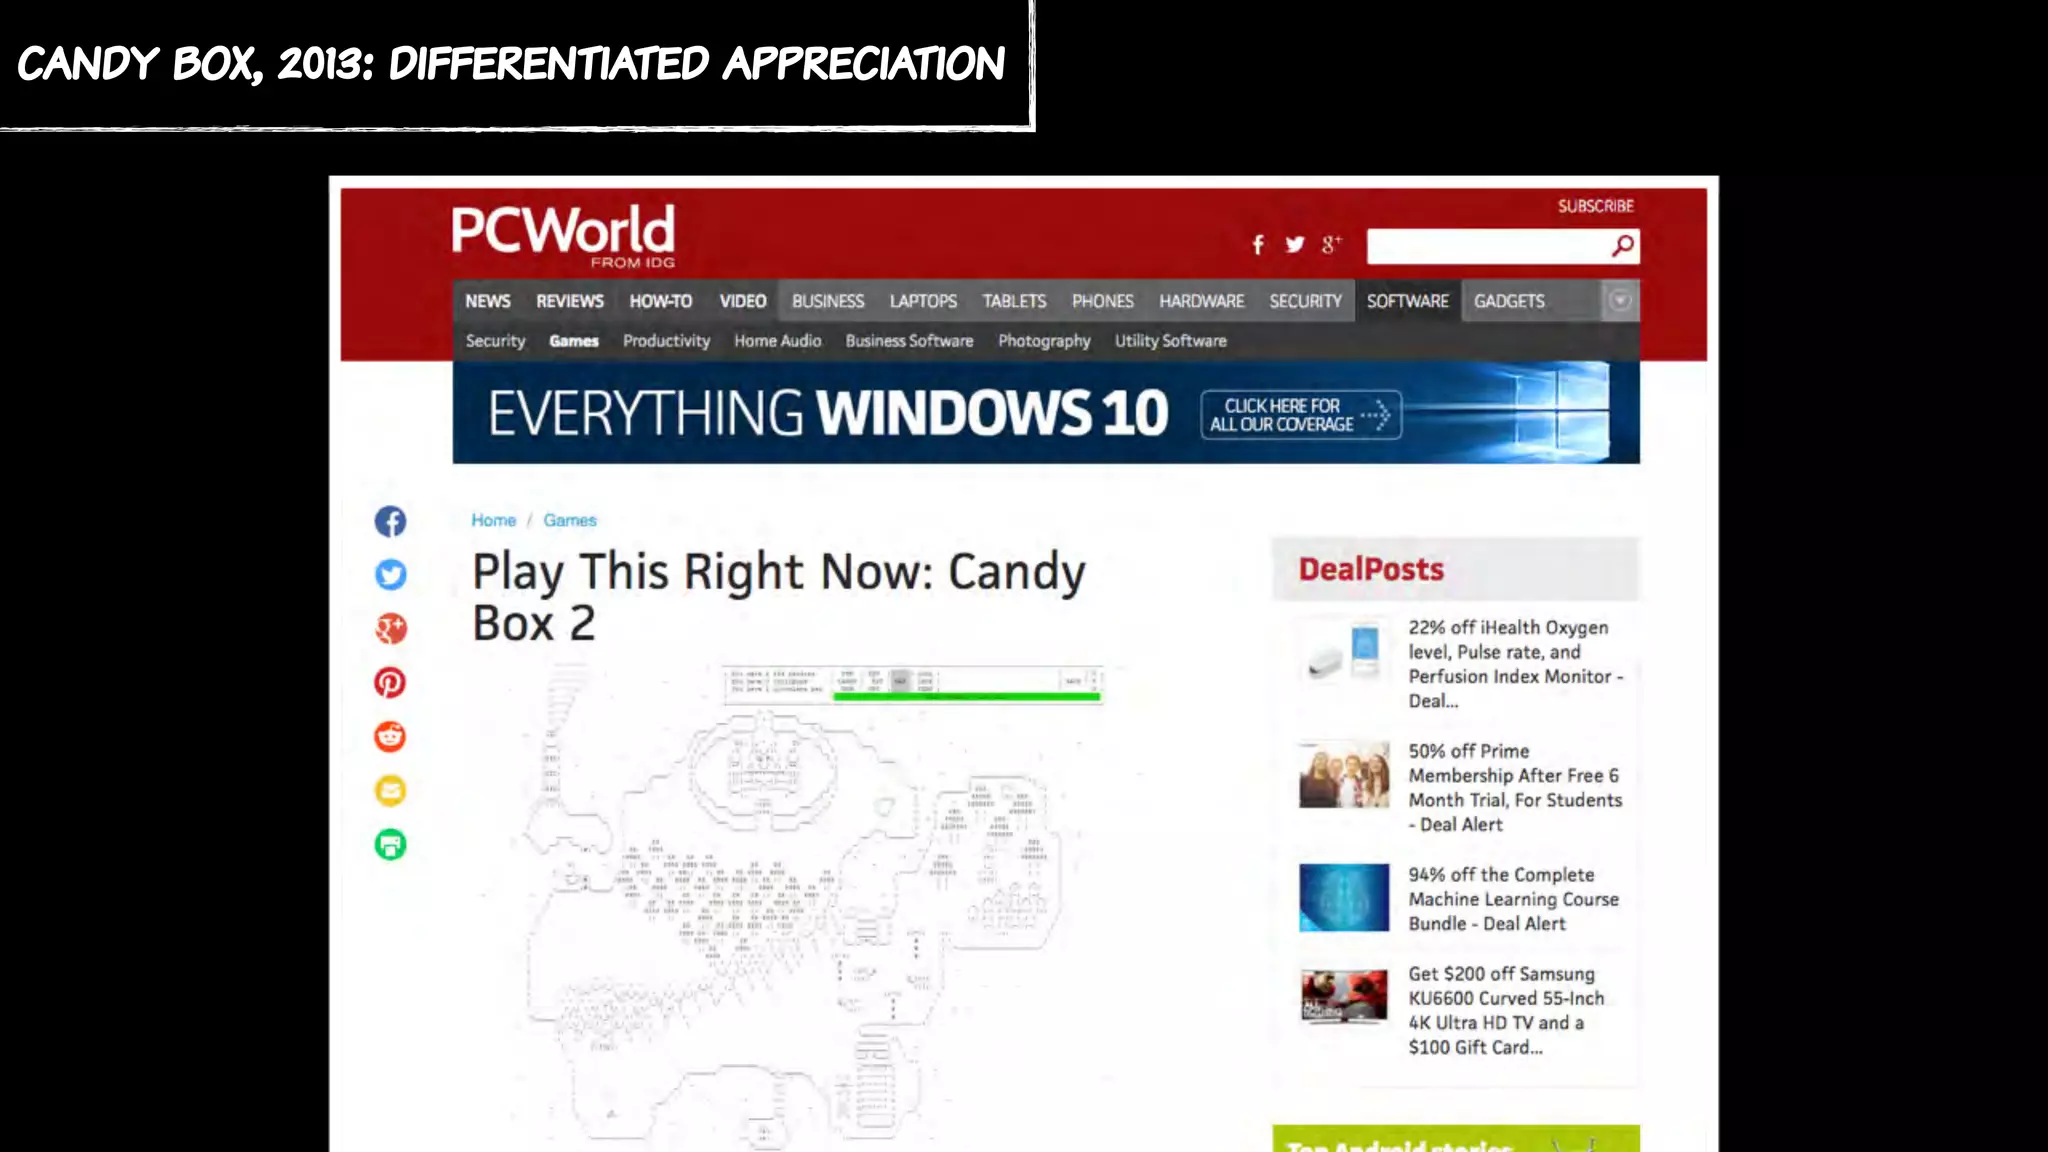Image resolution: width=2048 pixels, height=1152 pixels.
Task: Open the REVIEWS menu item
Action: pyautogui.click(x=570, y=301)
